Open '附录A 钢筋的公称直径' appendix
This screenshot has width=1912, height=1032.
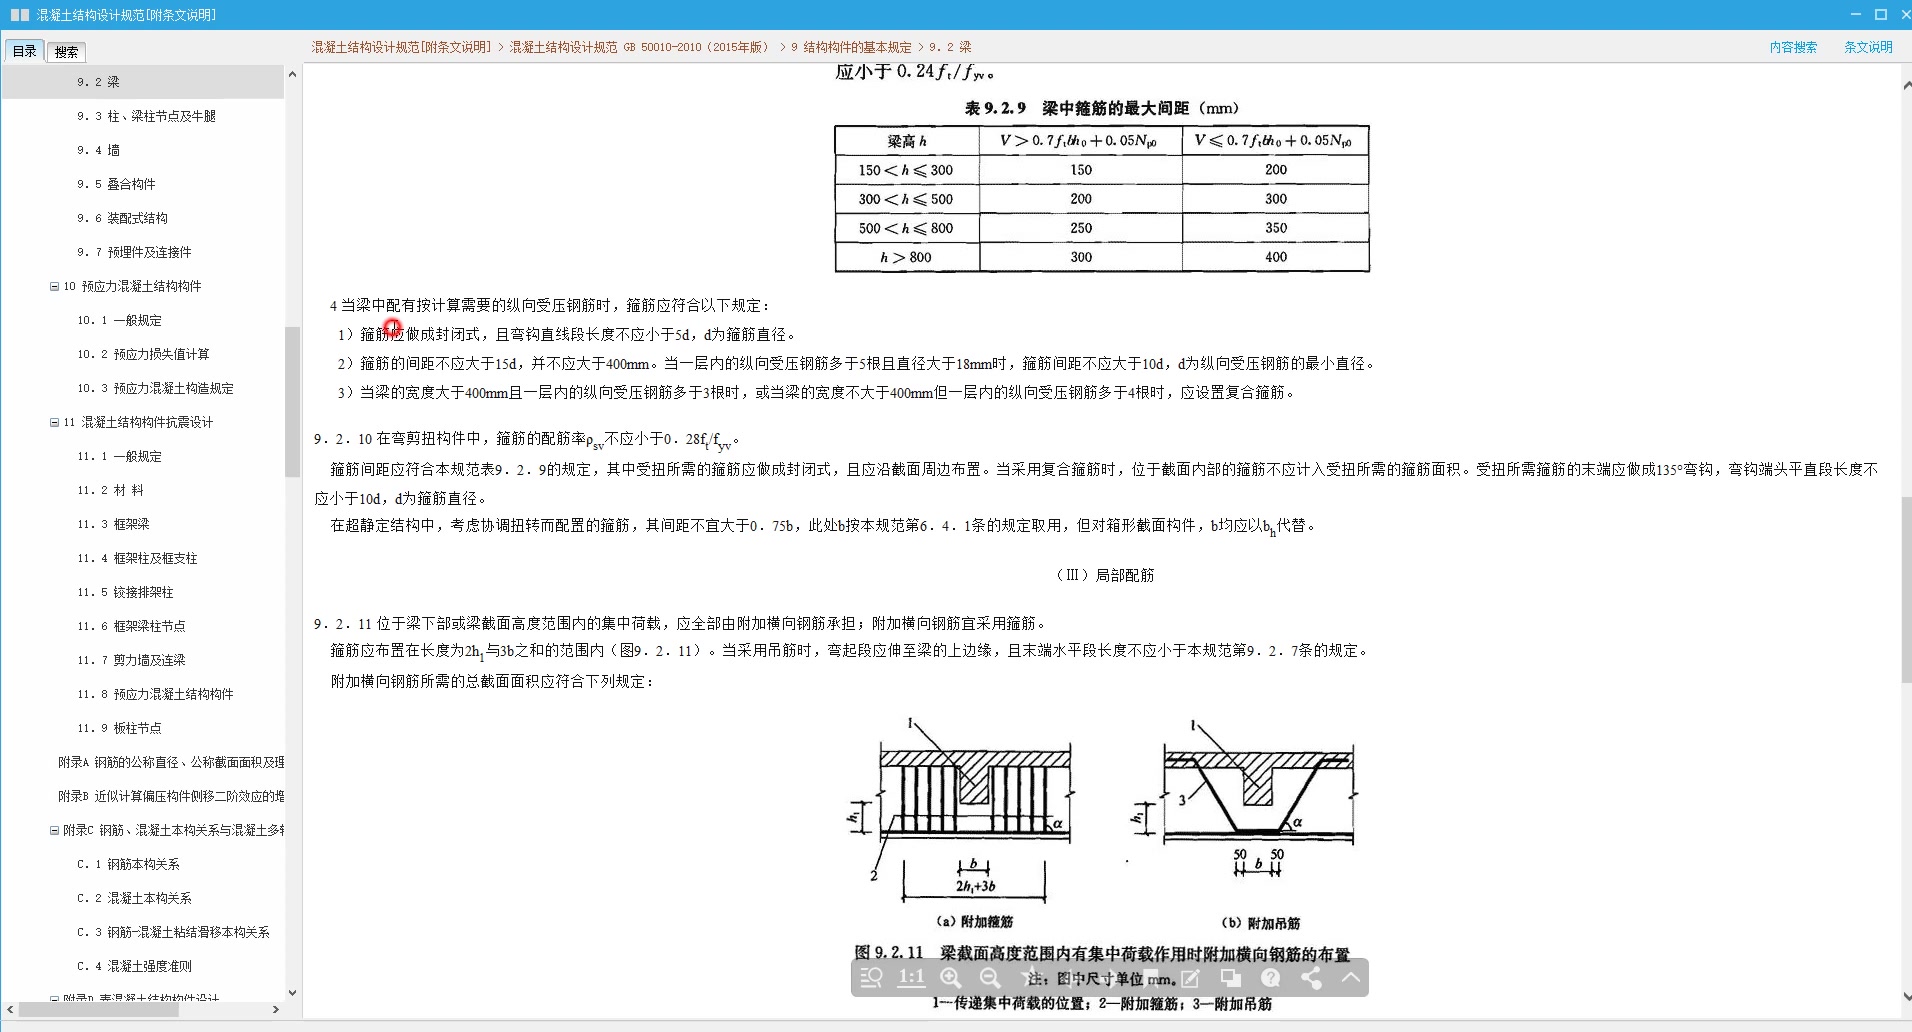pos(171,762)
